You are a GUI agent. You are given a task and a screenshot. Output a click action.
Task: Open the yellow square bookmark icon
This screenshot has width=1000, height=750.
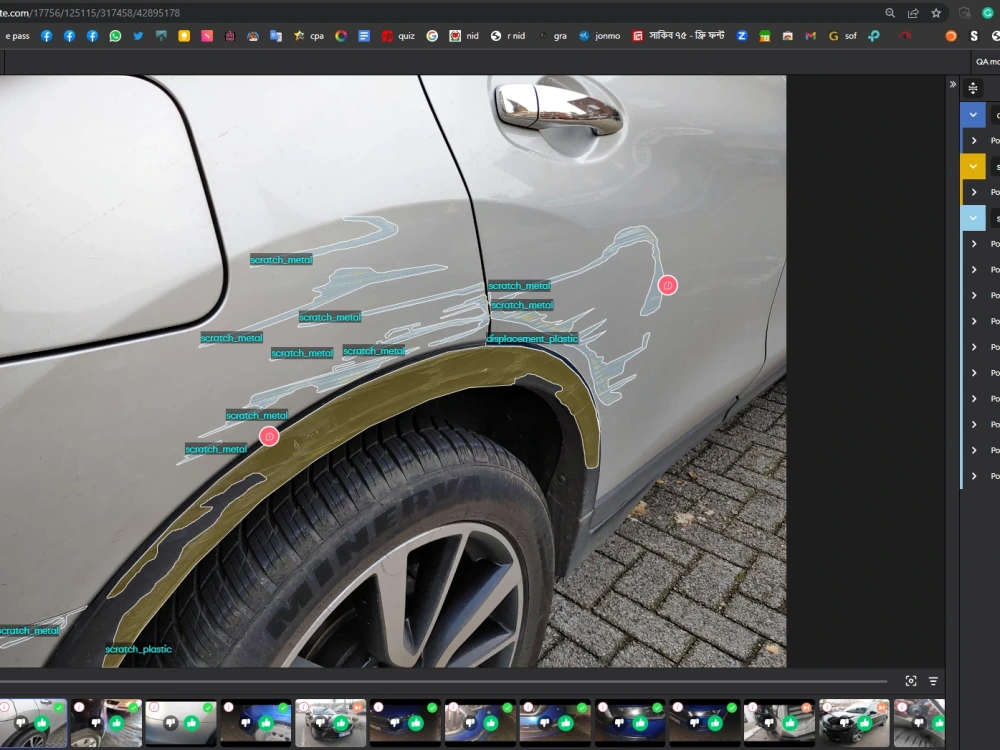pos(184,36)
